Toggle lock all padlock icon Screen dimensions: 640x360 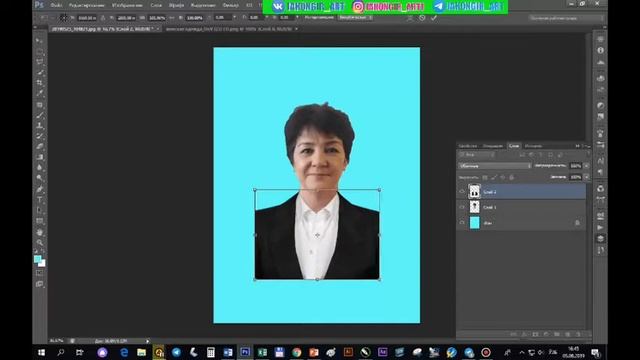coord(512,178)
